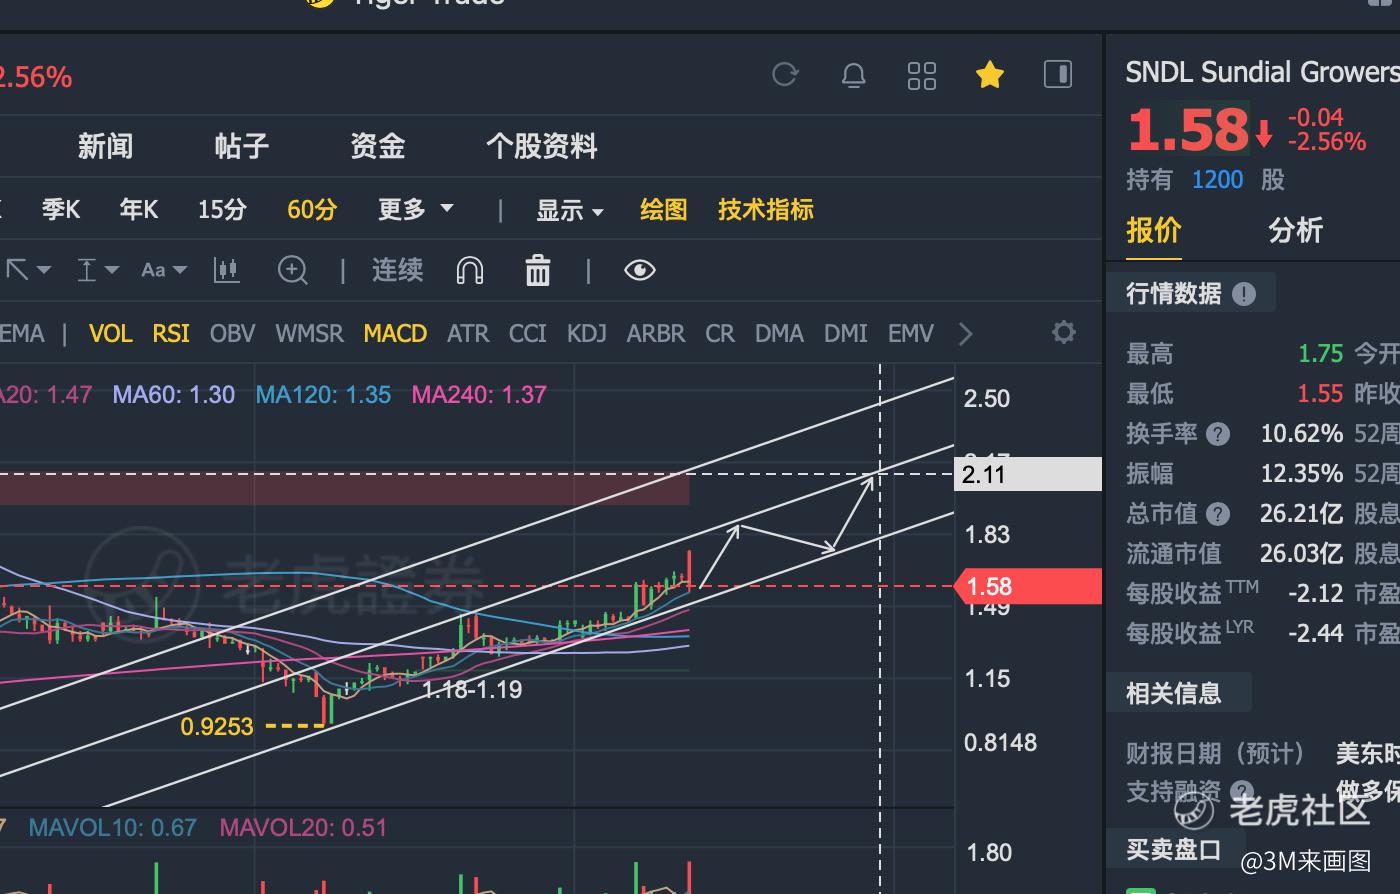Image resolution: width=1400 pixels, height=894 pixels.
Task: Open price alerts via the bell icon
Action: (x=854, y=75)
